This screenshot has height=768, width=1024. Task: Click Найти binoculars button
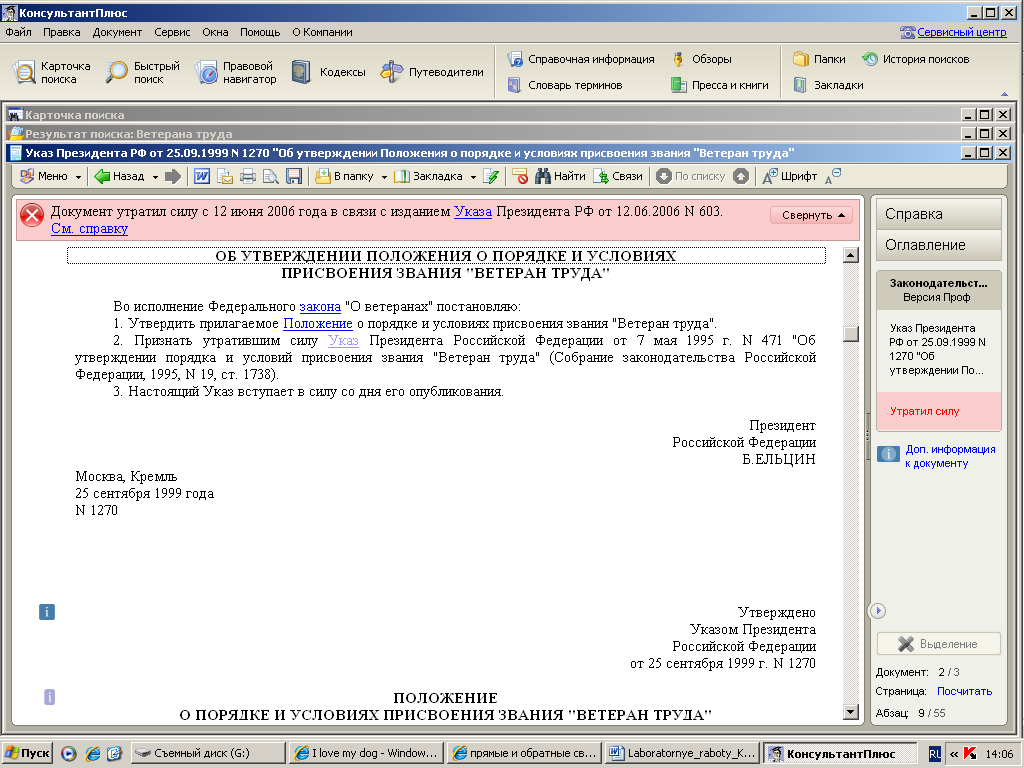point(560,176)
